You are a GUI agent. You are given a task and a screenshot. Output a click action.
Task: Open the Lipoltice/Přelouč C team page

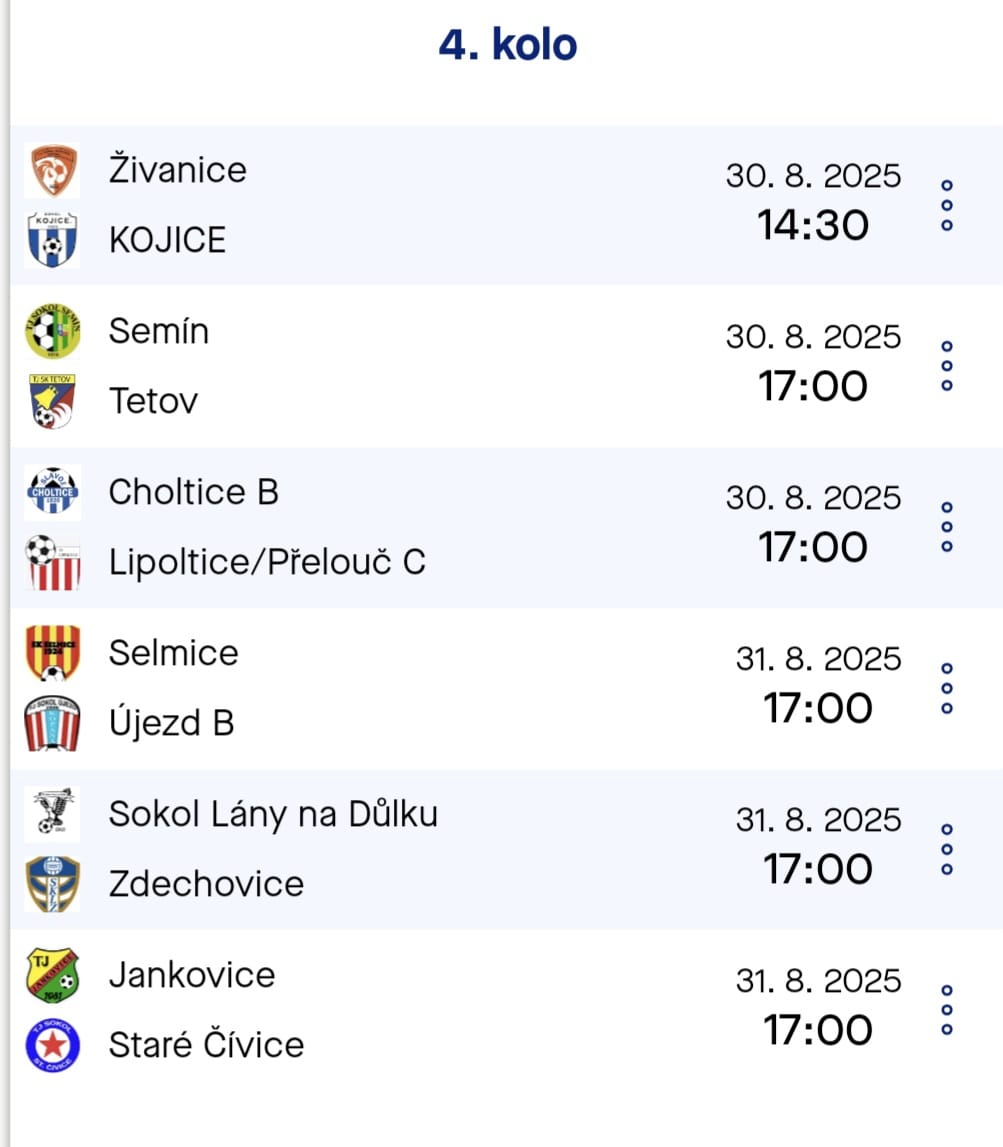[x=267, y=563]
